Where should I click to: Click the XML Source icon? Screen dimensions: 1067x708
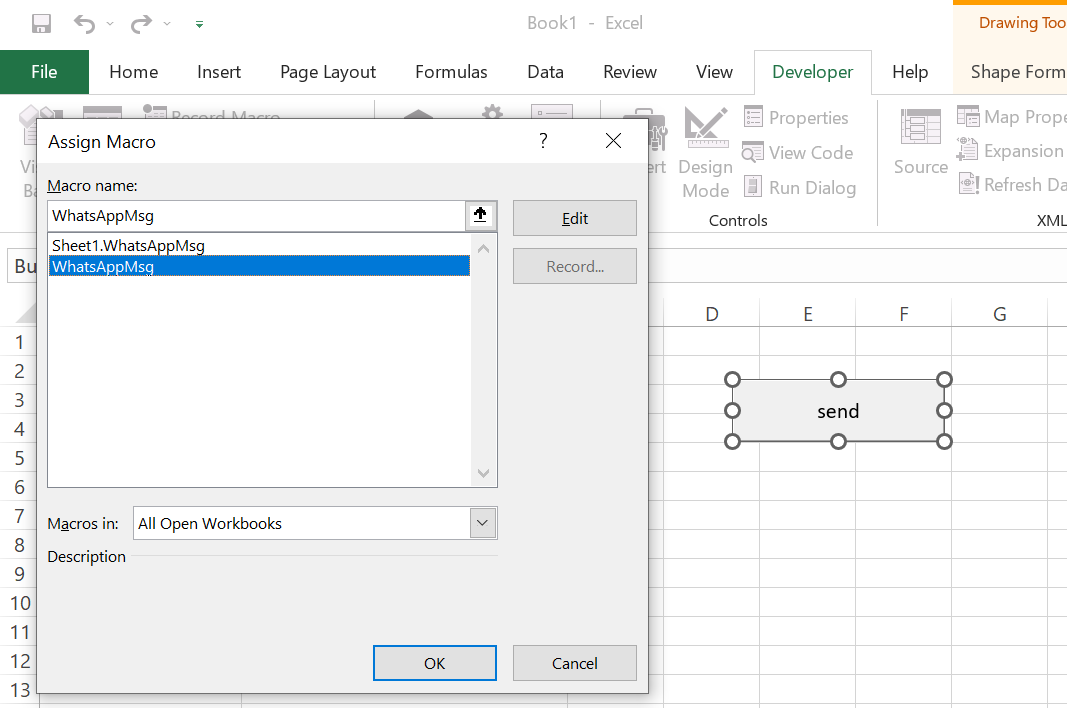pyautogui.click(x=920, y=127)
